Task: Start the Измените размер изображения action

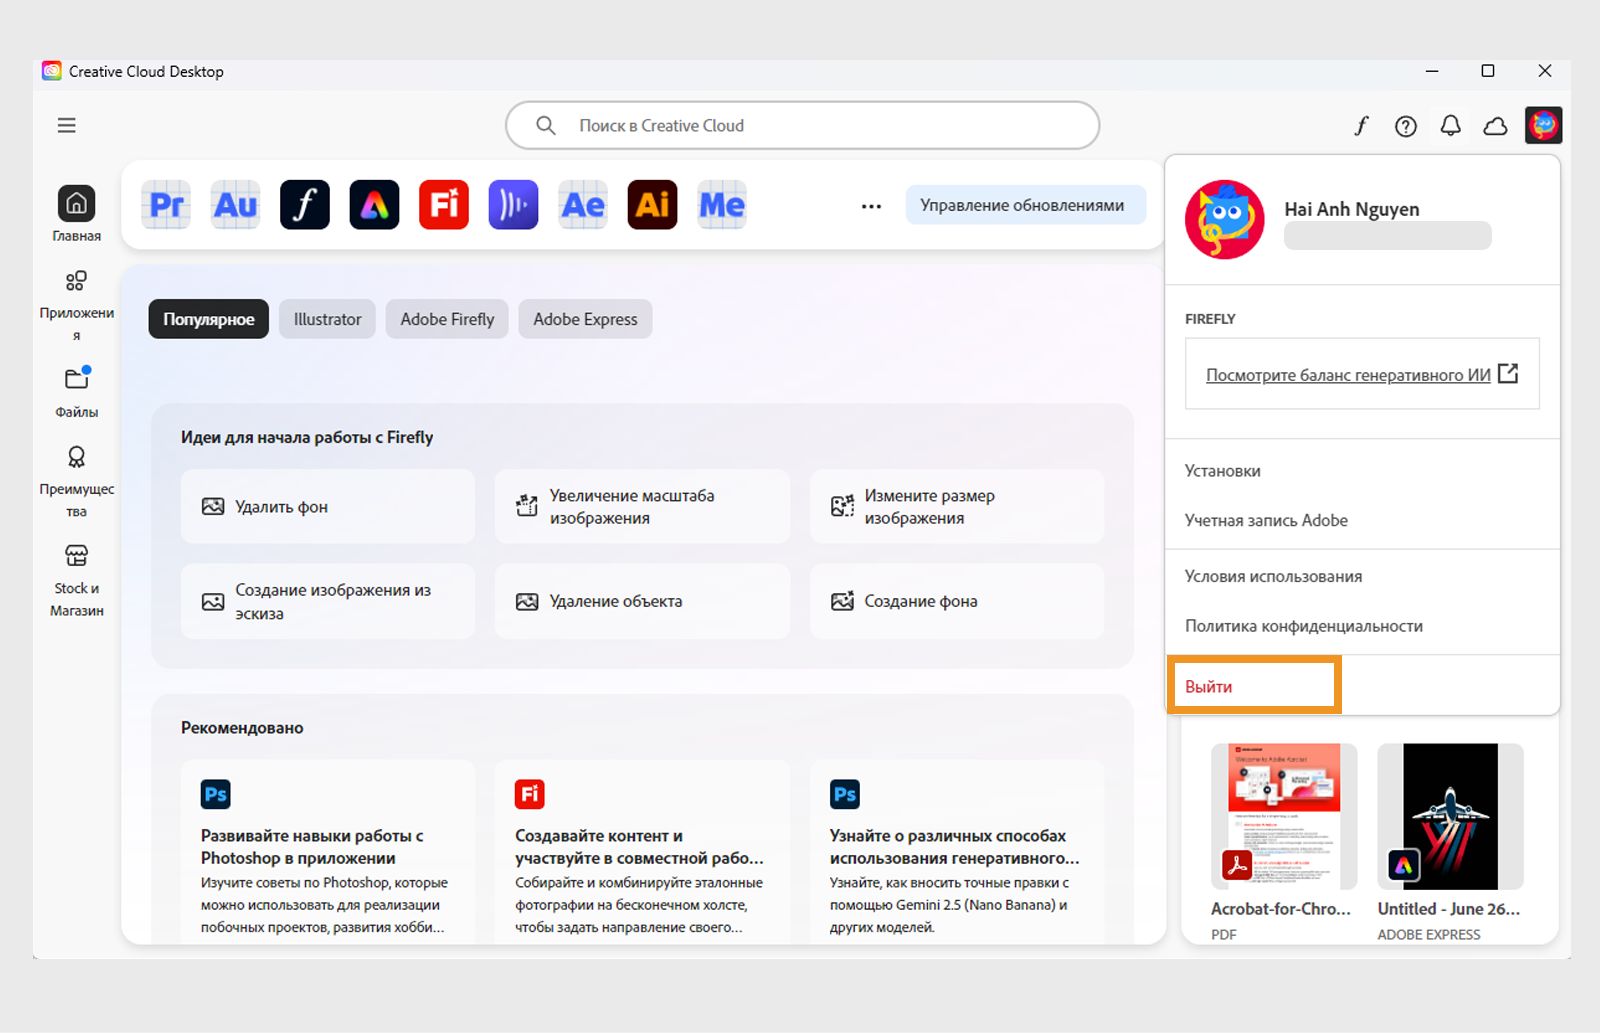Action: point(957,507)
